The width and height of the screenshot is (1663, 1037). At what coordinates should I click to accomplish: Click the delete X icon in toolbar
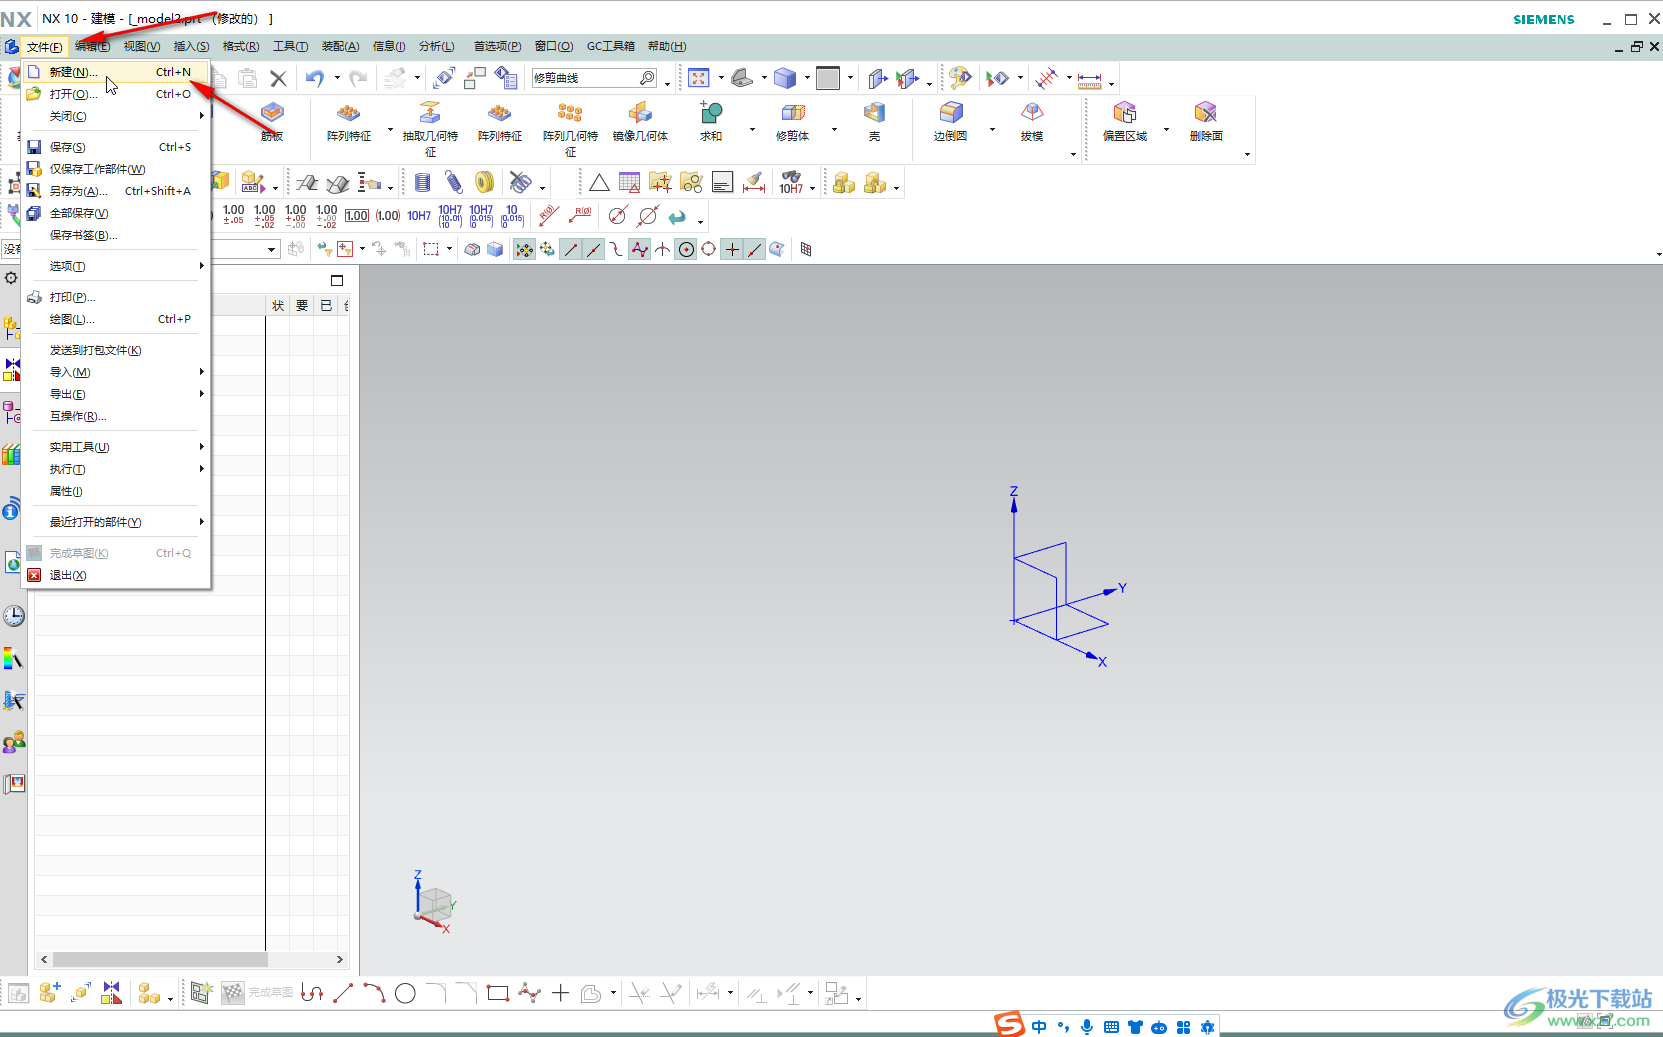click(x=279, y=78)
